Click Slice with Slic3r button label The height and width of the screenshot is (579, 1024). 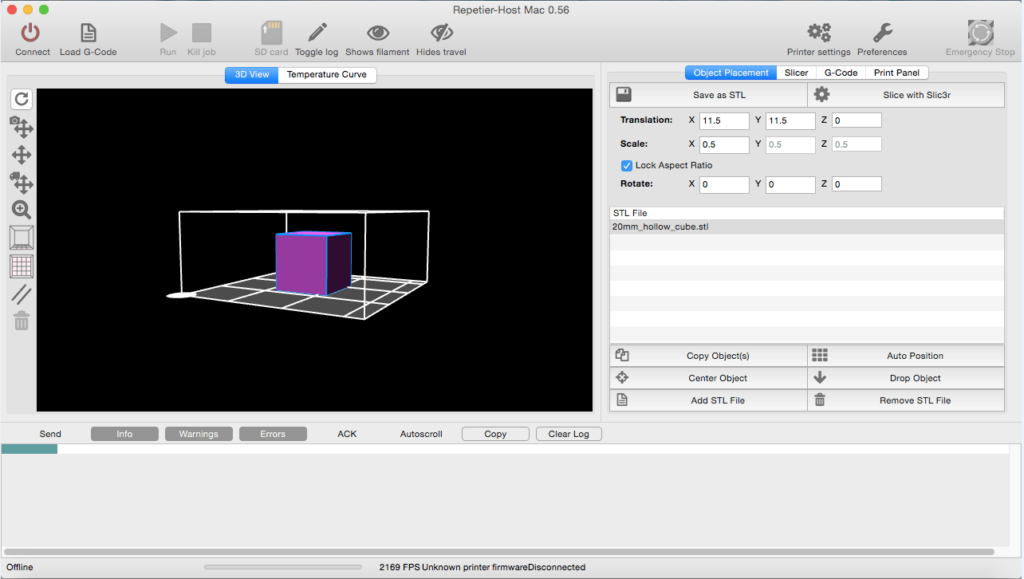pyautogui.click(x=917, y=95)
